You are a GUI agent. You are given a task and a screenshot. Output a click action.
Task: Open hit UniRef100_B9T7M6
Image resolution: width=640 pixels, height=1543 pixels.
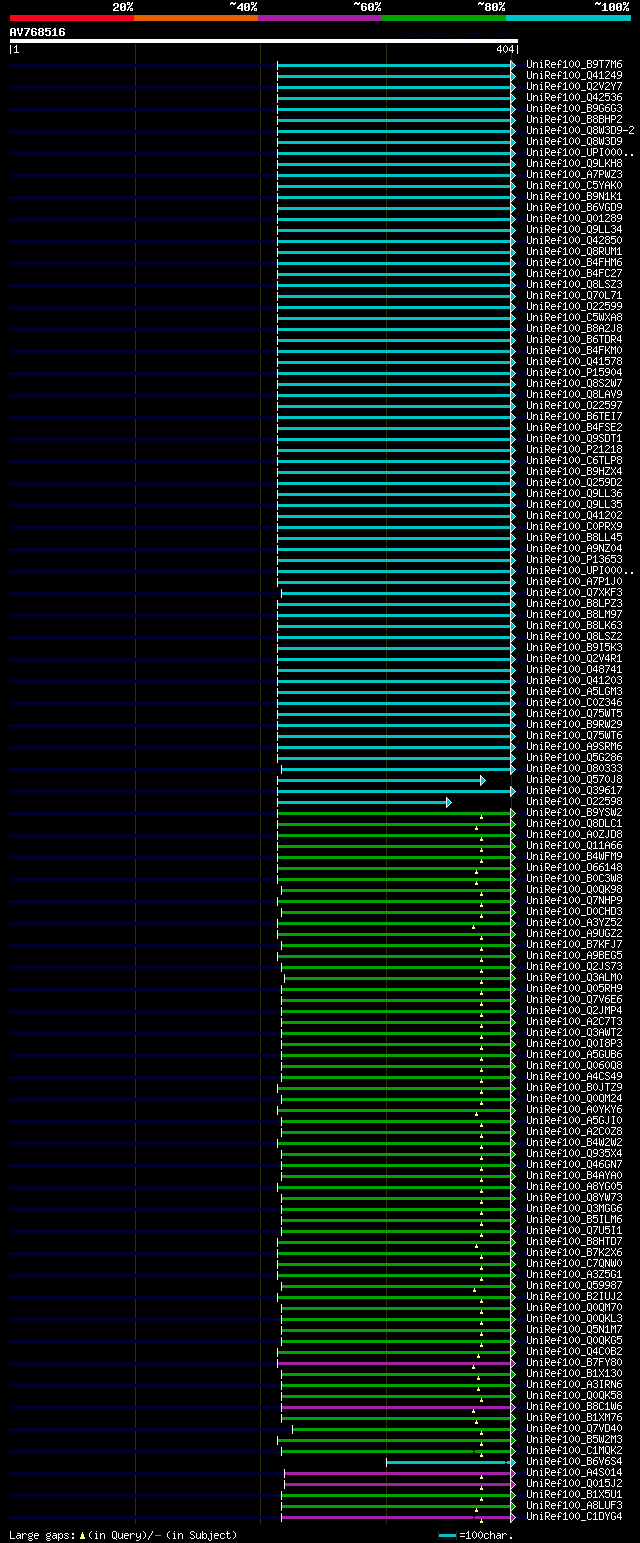coord(574,64)
